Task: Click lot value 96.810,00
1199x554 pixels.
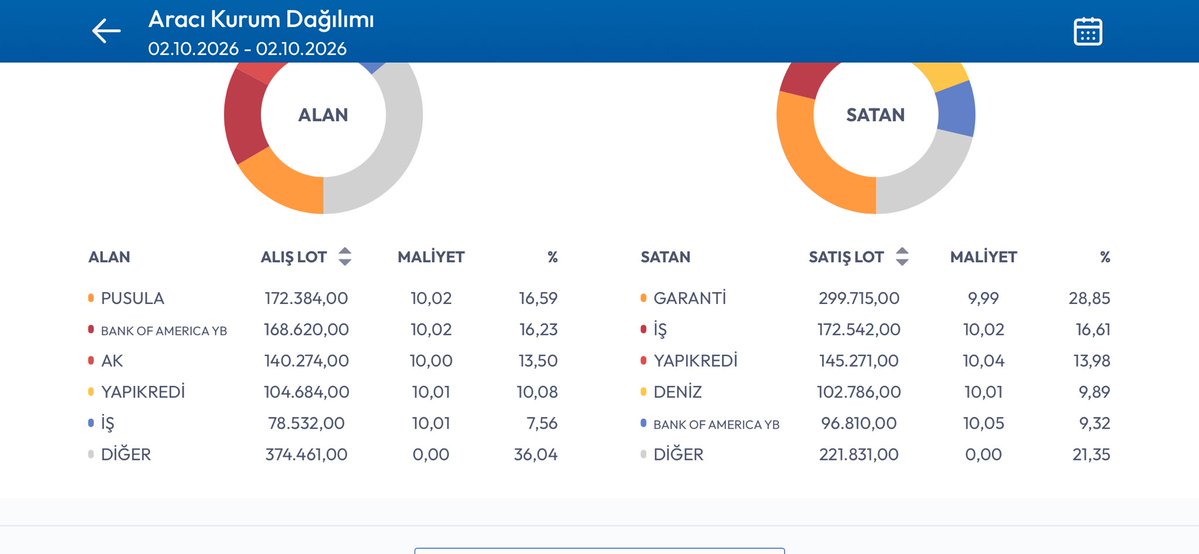Action: [x=859, y=423]
